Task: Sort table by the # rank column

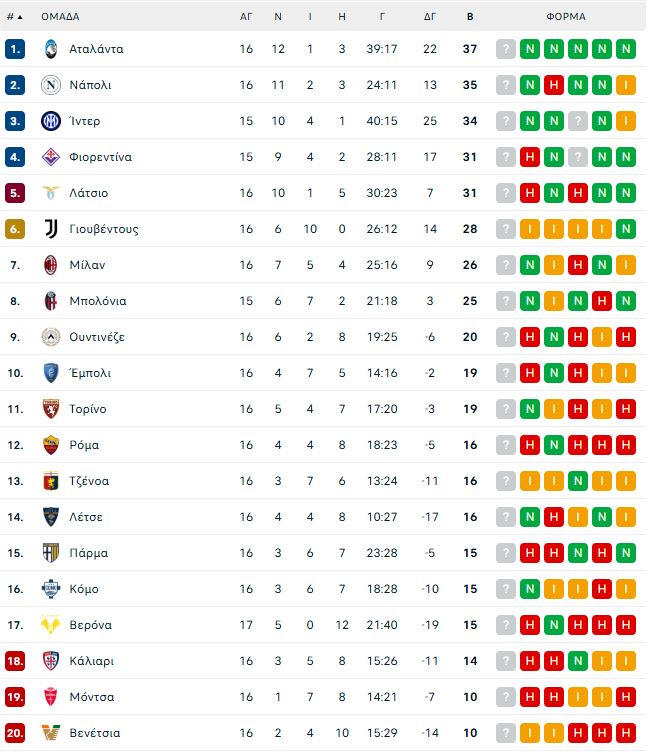Action: (x=14, y=17)
